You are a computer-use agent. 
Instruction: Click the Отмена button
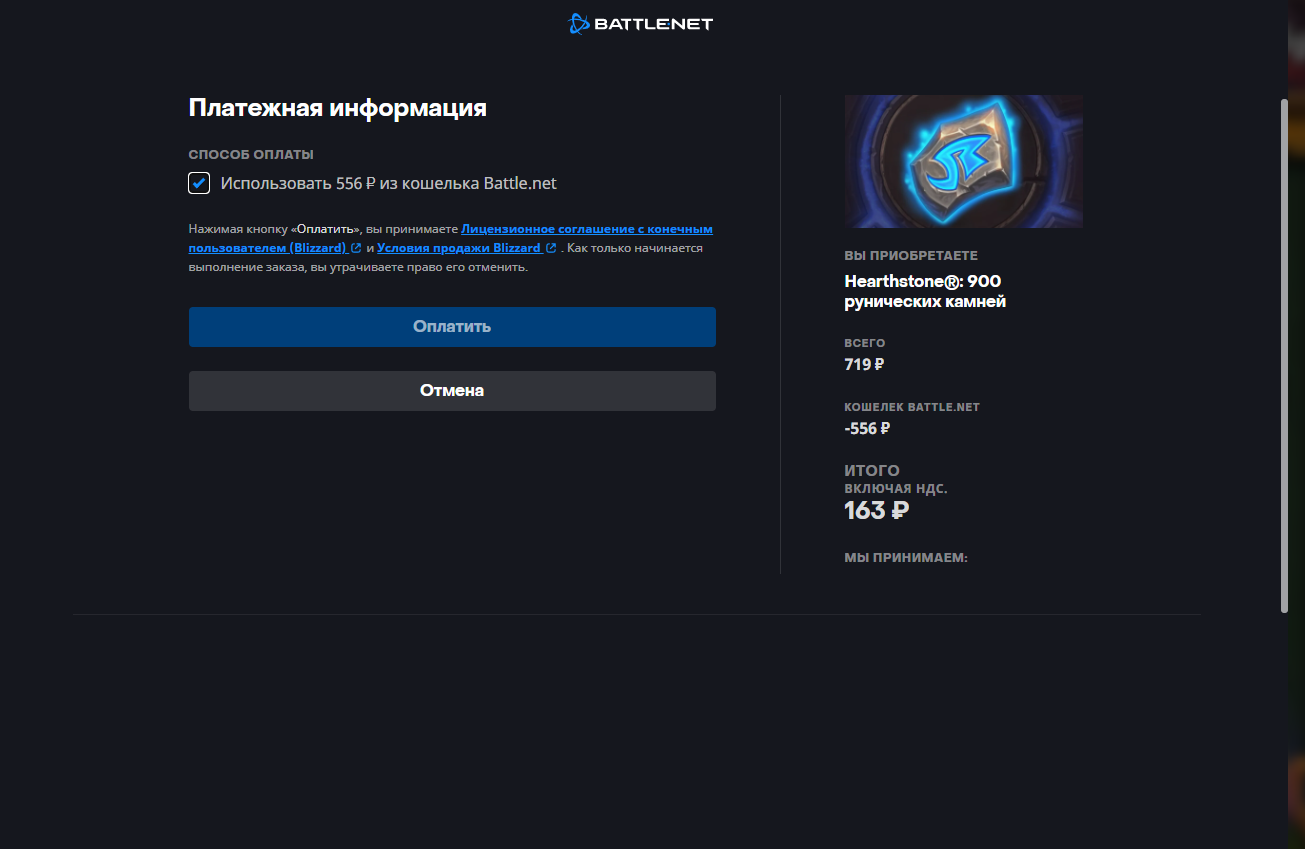[x=452, y=391]
